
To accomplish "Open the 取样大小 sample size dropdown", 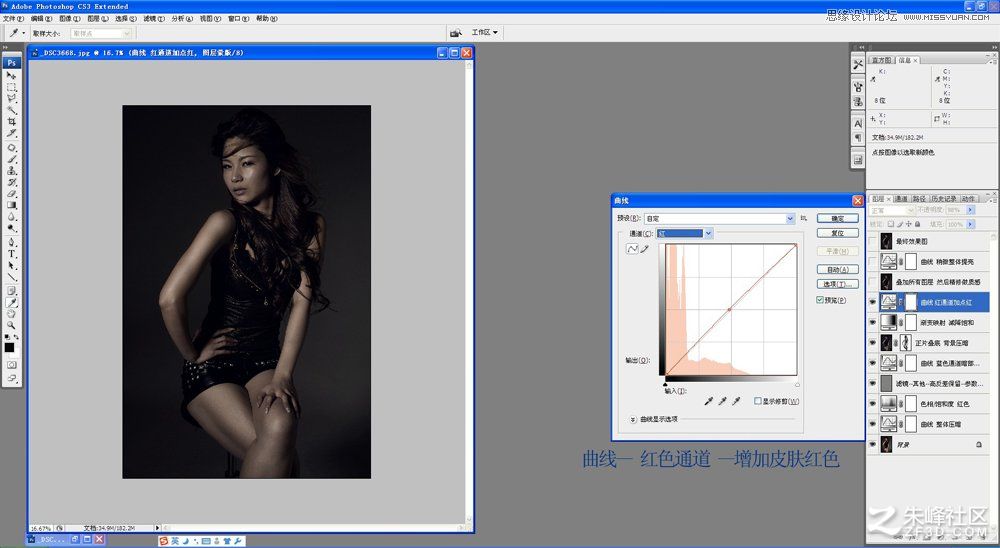I will [x=126, y=33].
